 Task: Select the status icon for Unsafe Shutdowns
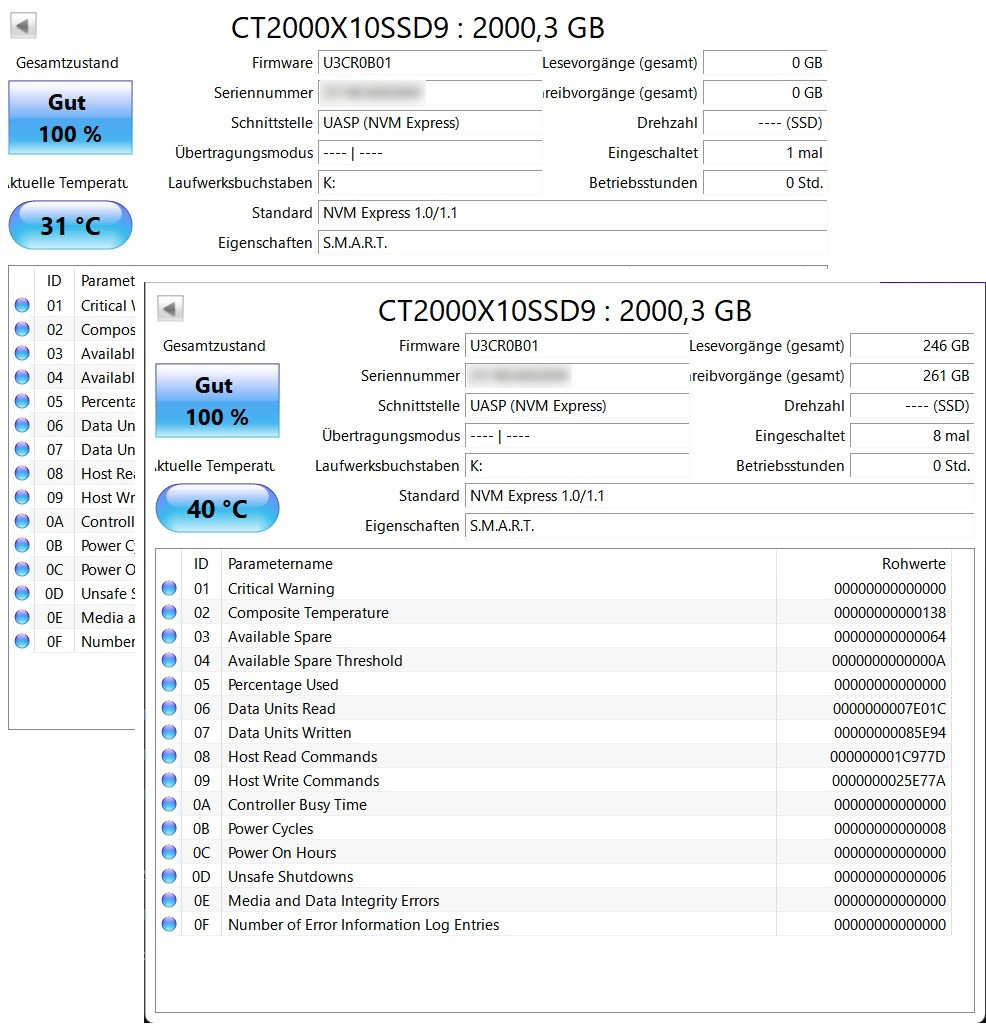pyautogui.click(x=169, y=877)
